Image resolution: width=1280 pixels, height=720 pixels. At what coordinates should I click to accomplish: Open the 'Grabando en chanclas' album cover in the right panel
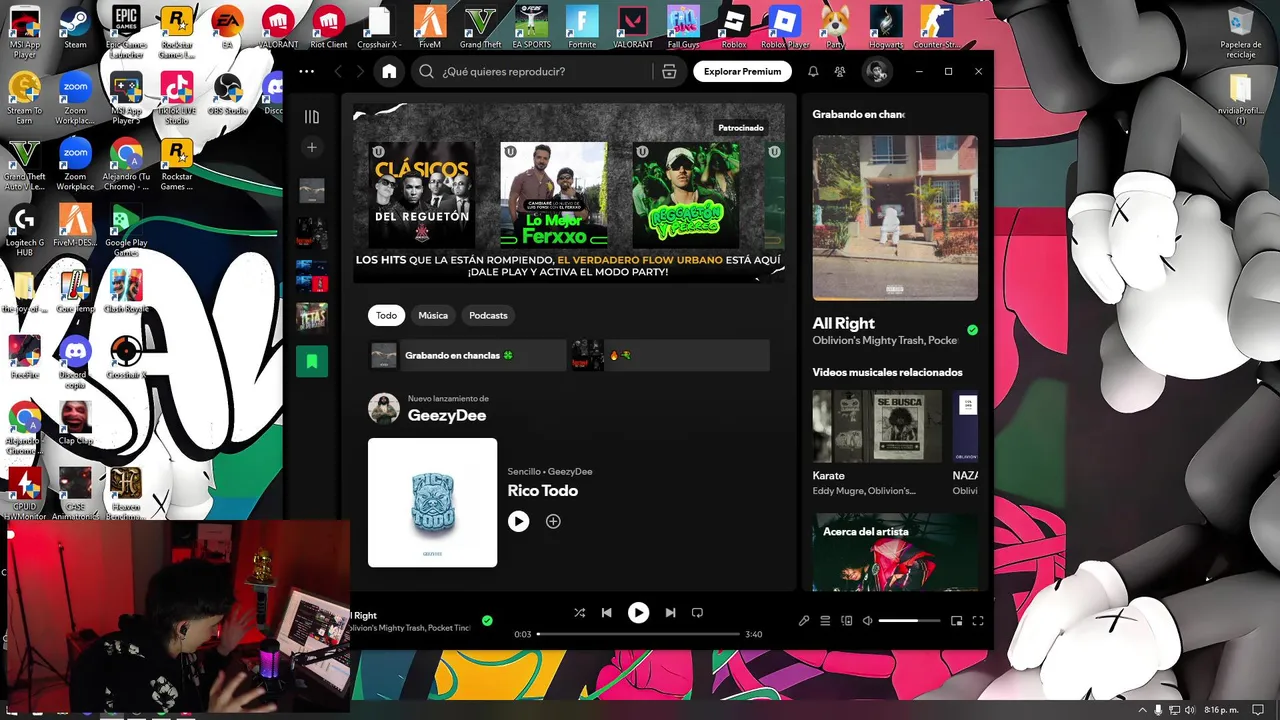click(x=895, y=217)
